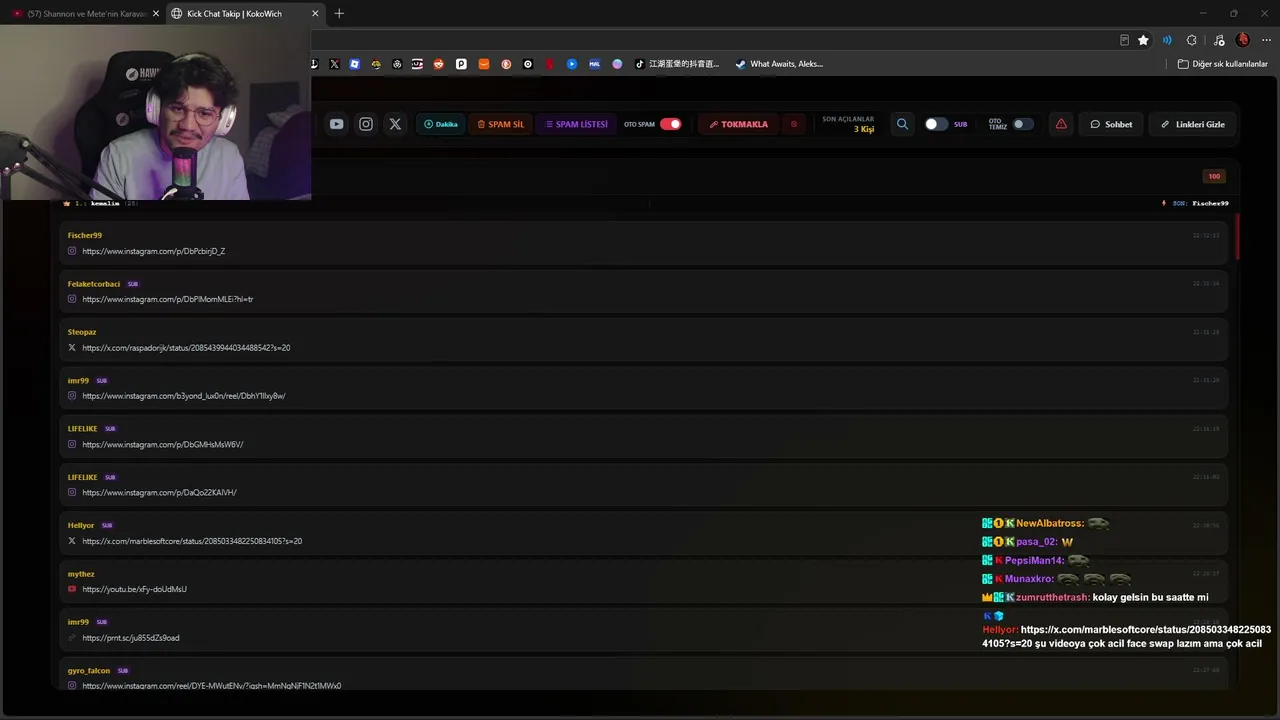Click the Instagram filter icon in KokoWich toolbar

366,124
